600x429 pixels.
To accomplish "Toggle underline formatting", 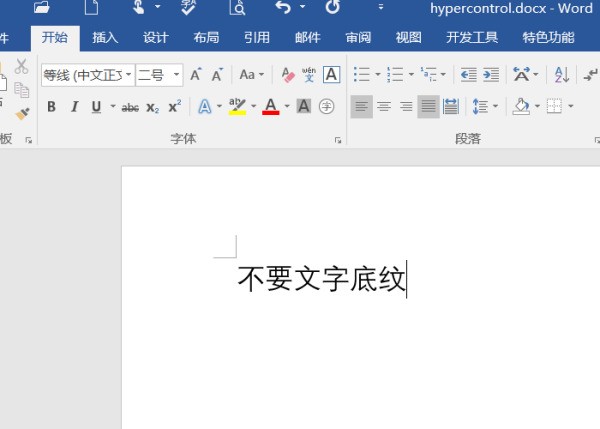I will (x=96, y=107).
